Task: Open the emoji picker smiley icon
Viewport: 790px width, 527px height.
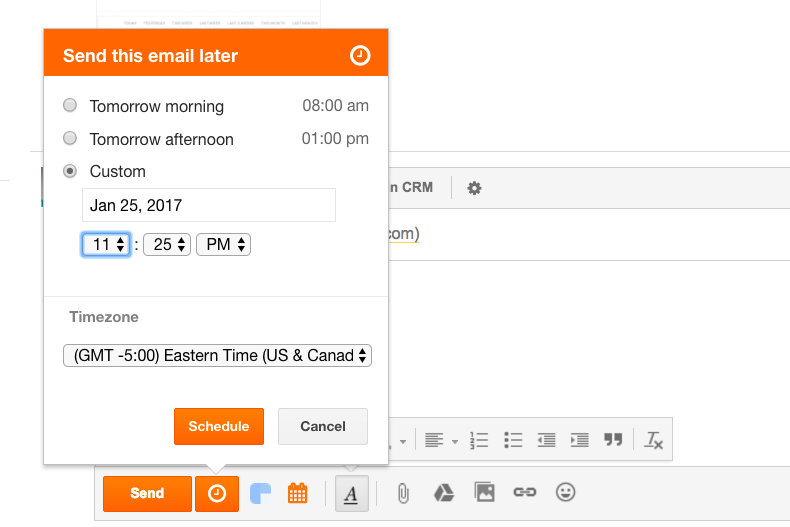Action: pyautogui.click(x=566, y=492)
